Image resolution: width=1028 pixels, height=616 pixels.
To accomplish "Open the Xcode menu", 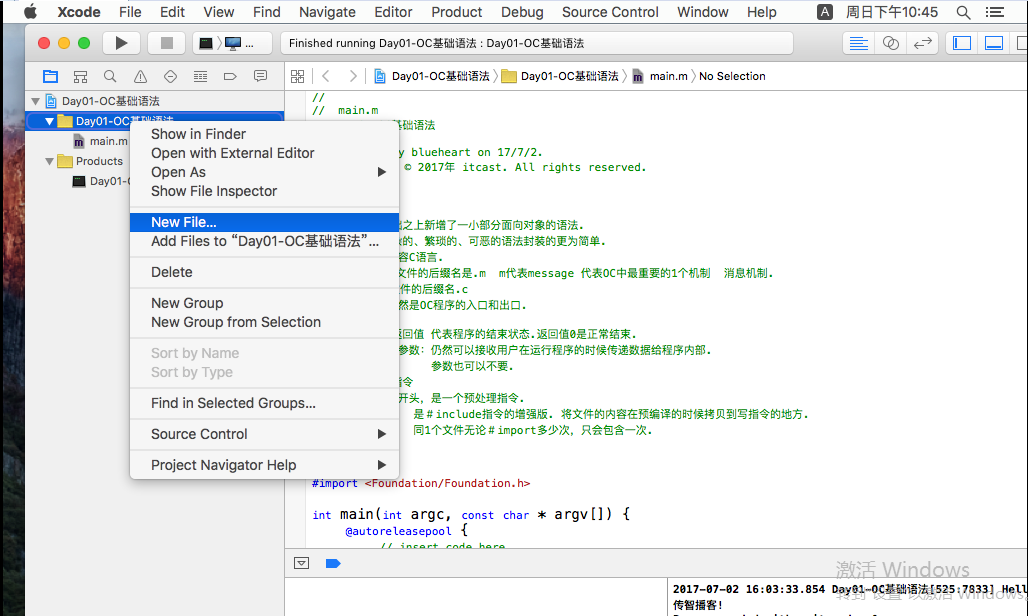I will [79, 12].
